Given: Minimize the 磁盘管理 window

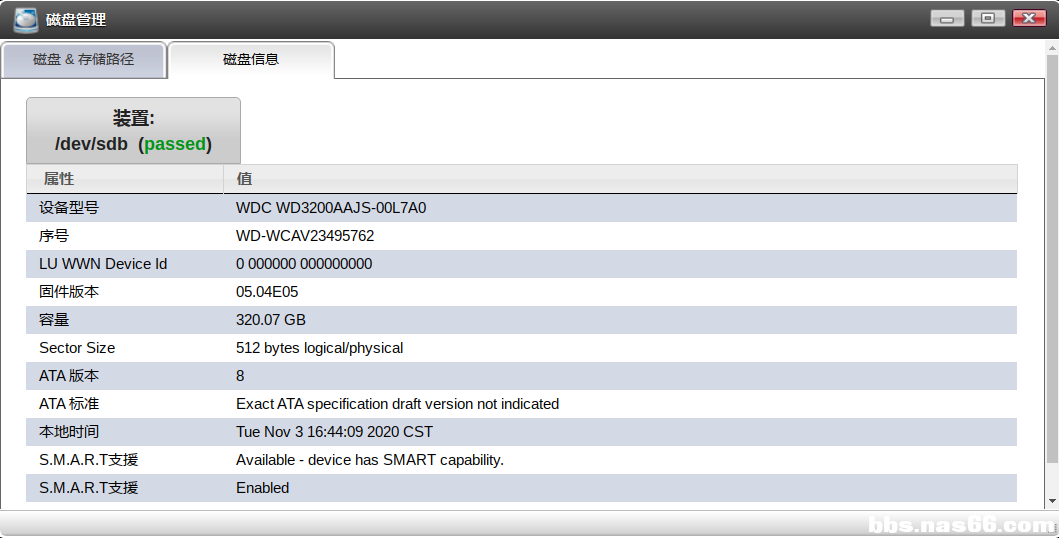Looking at the screenshot, I should click(946, 18).
